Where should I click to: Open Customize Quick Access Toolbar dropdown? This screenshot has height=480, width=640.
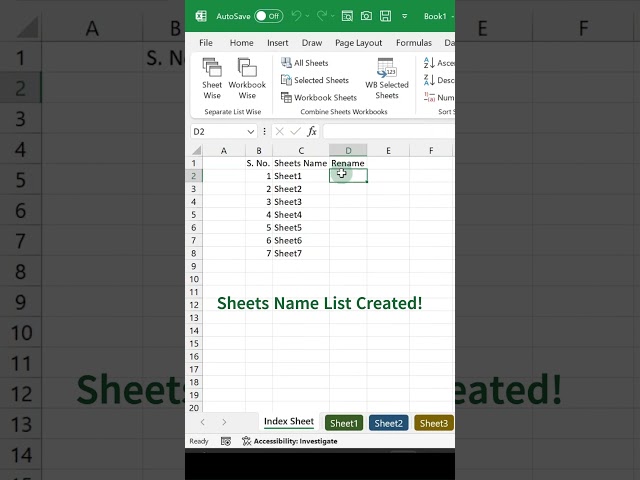pyautogui.click(x=404, y=16)
